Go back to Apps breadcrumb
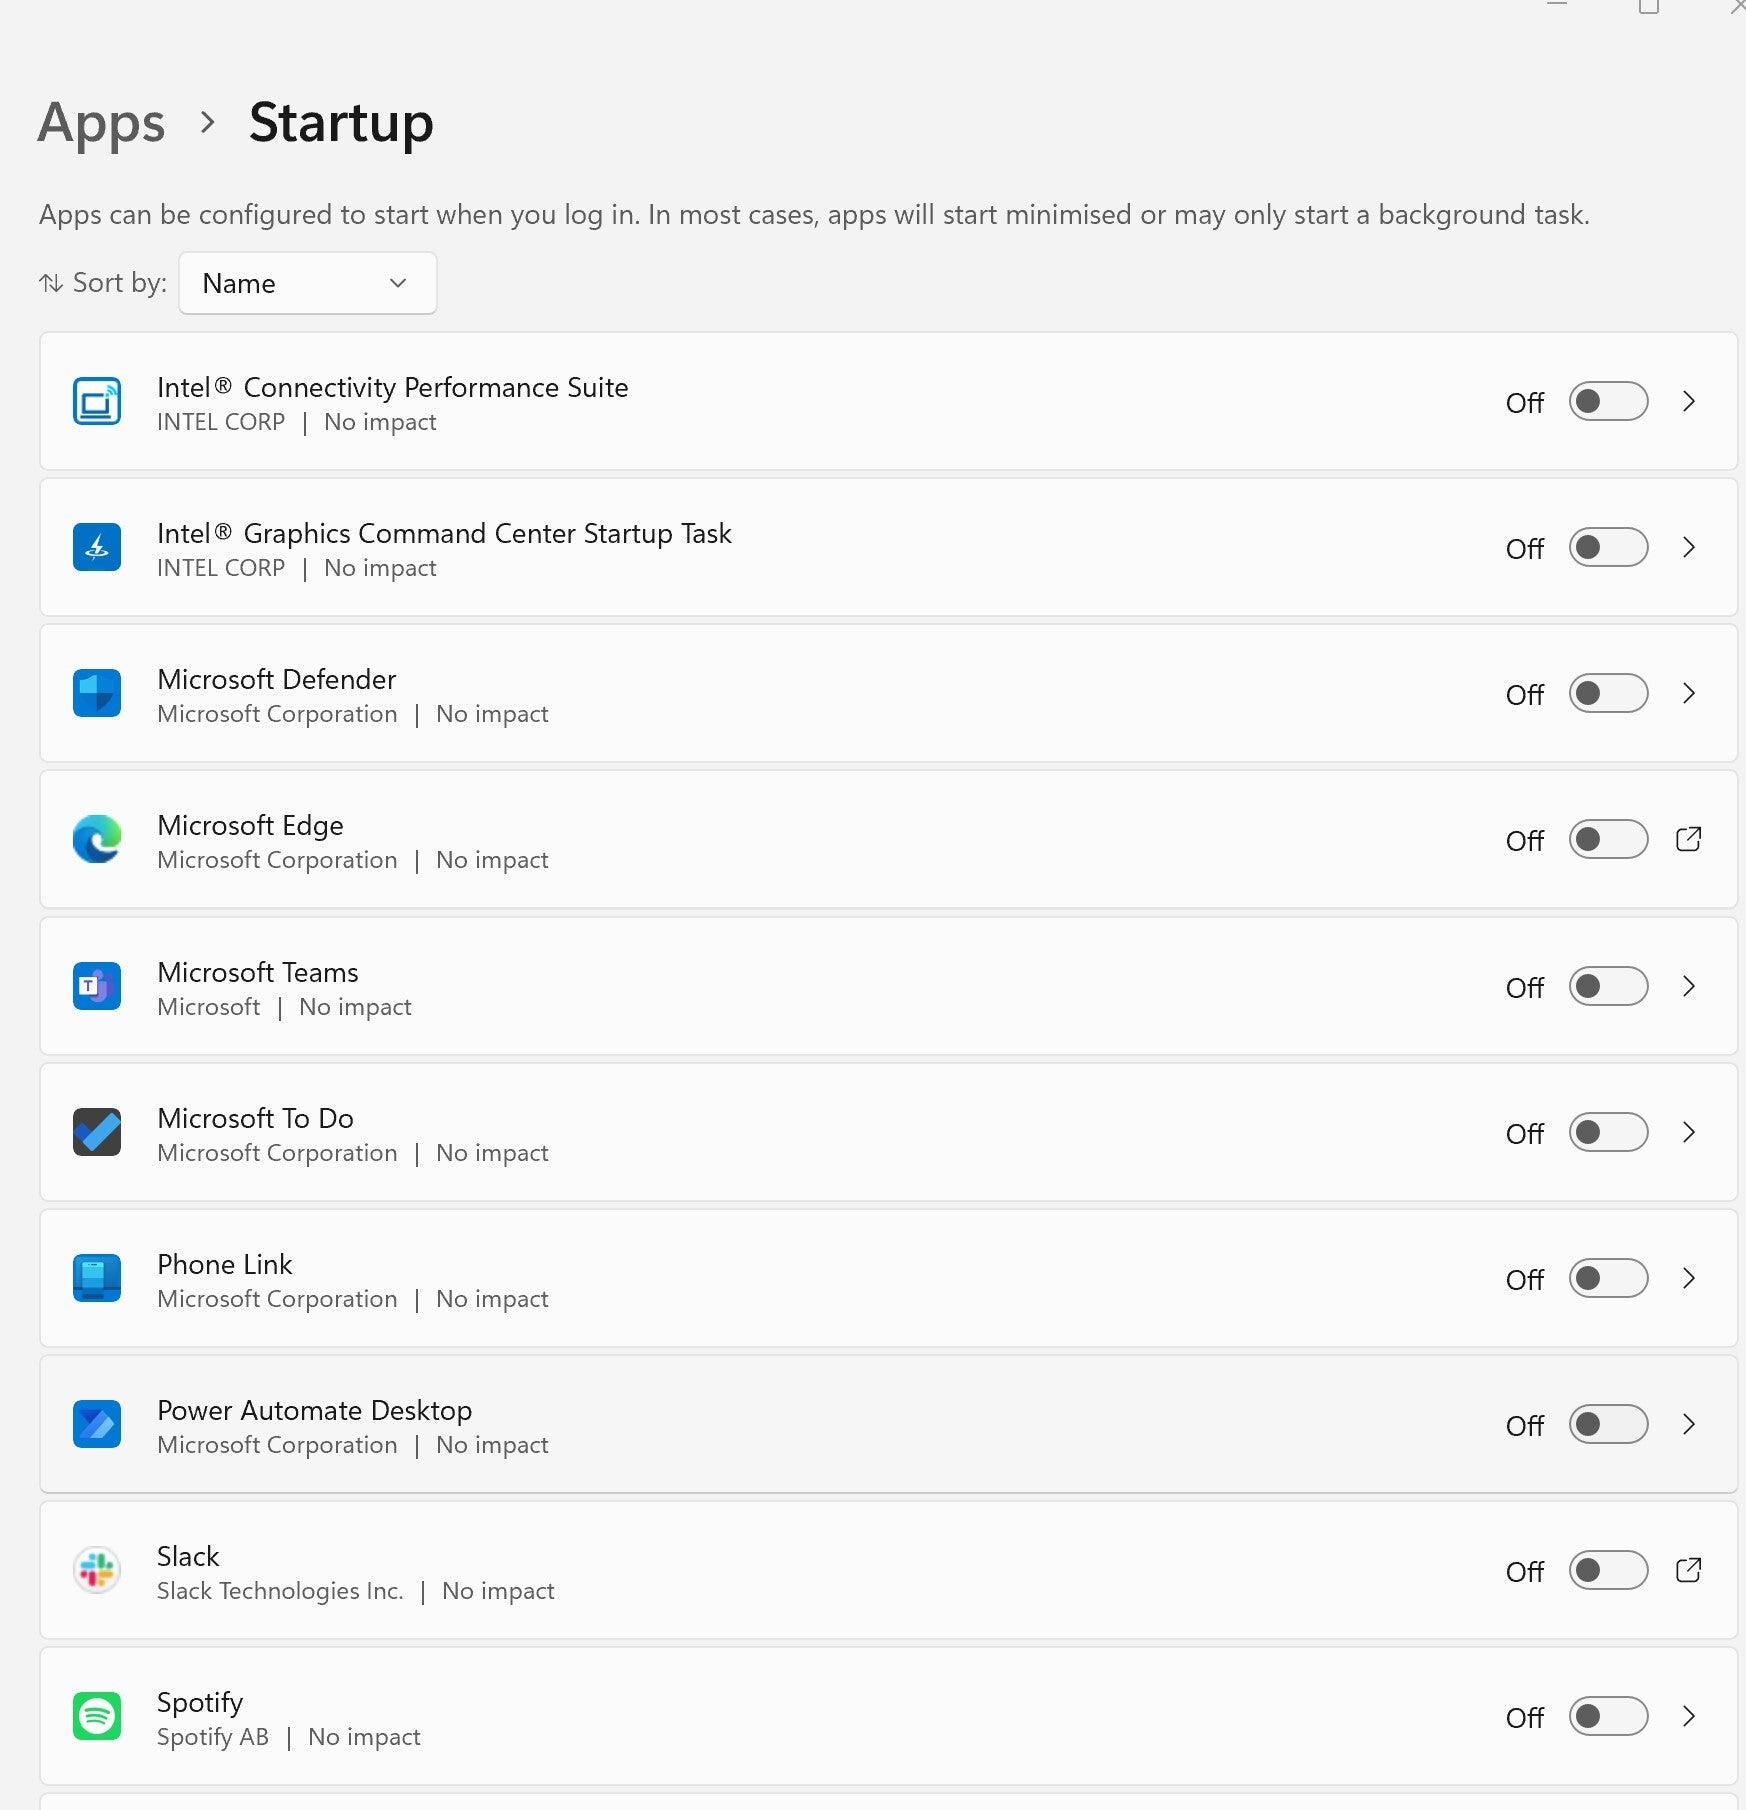Screen dimensions: 1746x1810 click(101, 124)
